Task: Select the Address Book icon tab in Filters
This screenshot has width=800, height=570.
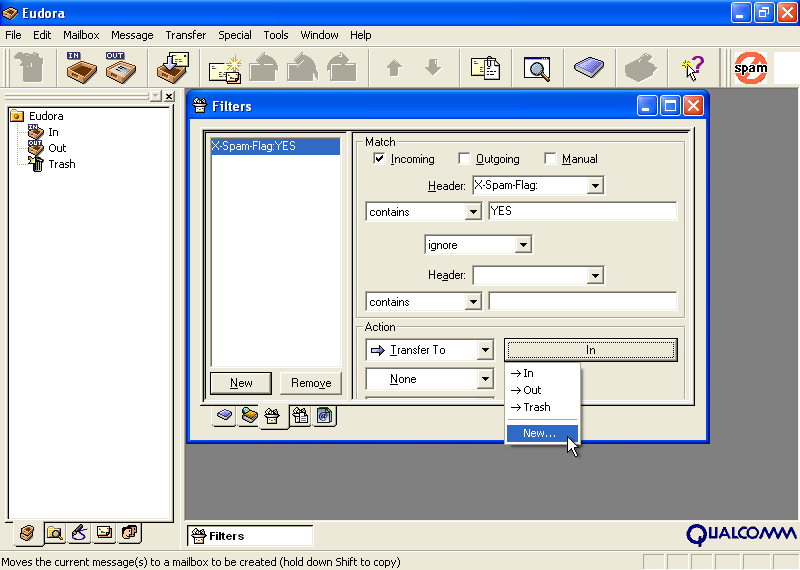Action: 224,415
